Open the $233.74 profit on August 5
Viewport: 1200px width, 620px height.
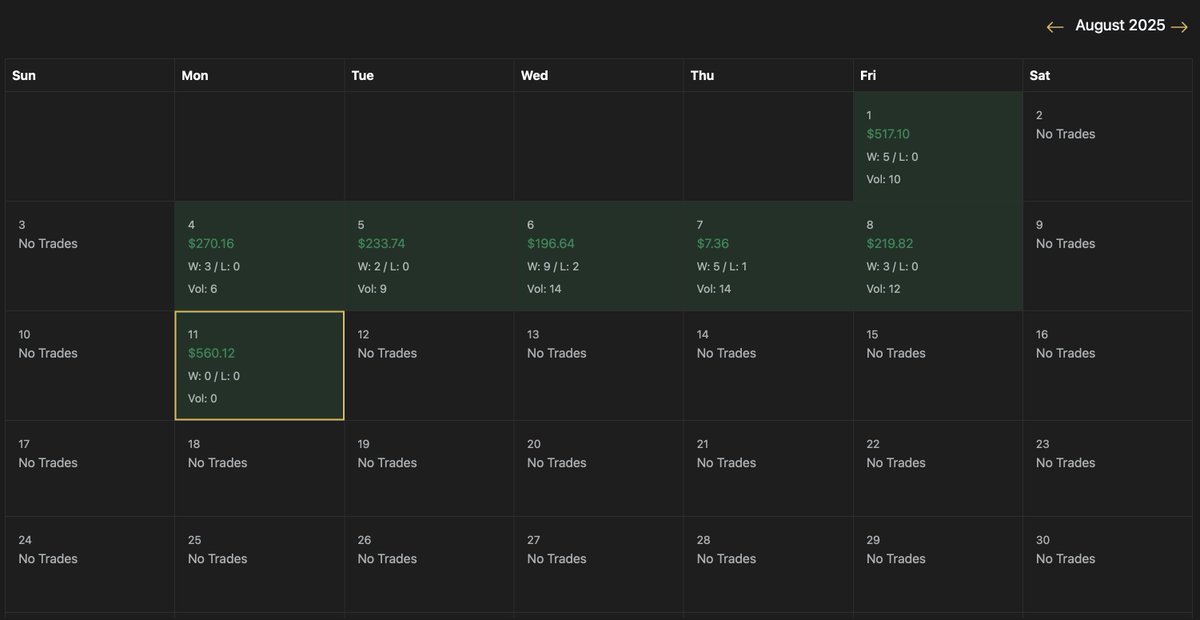381,244
